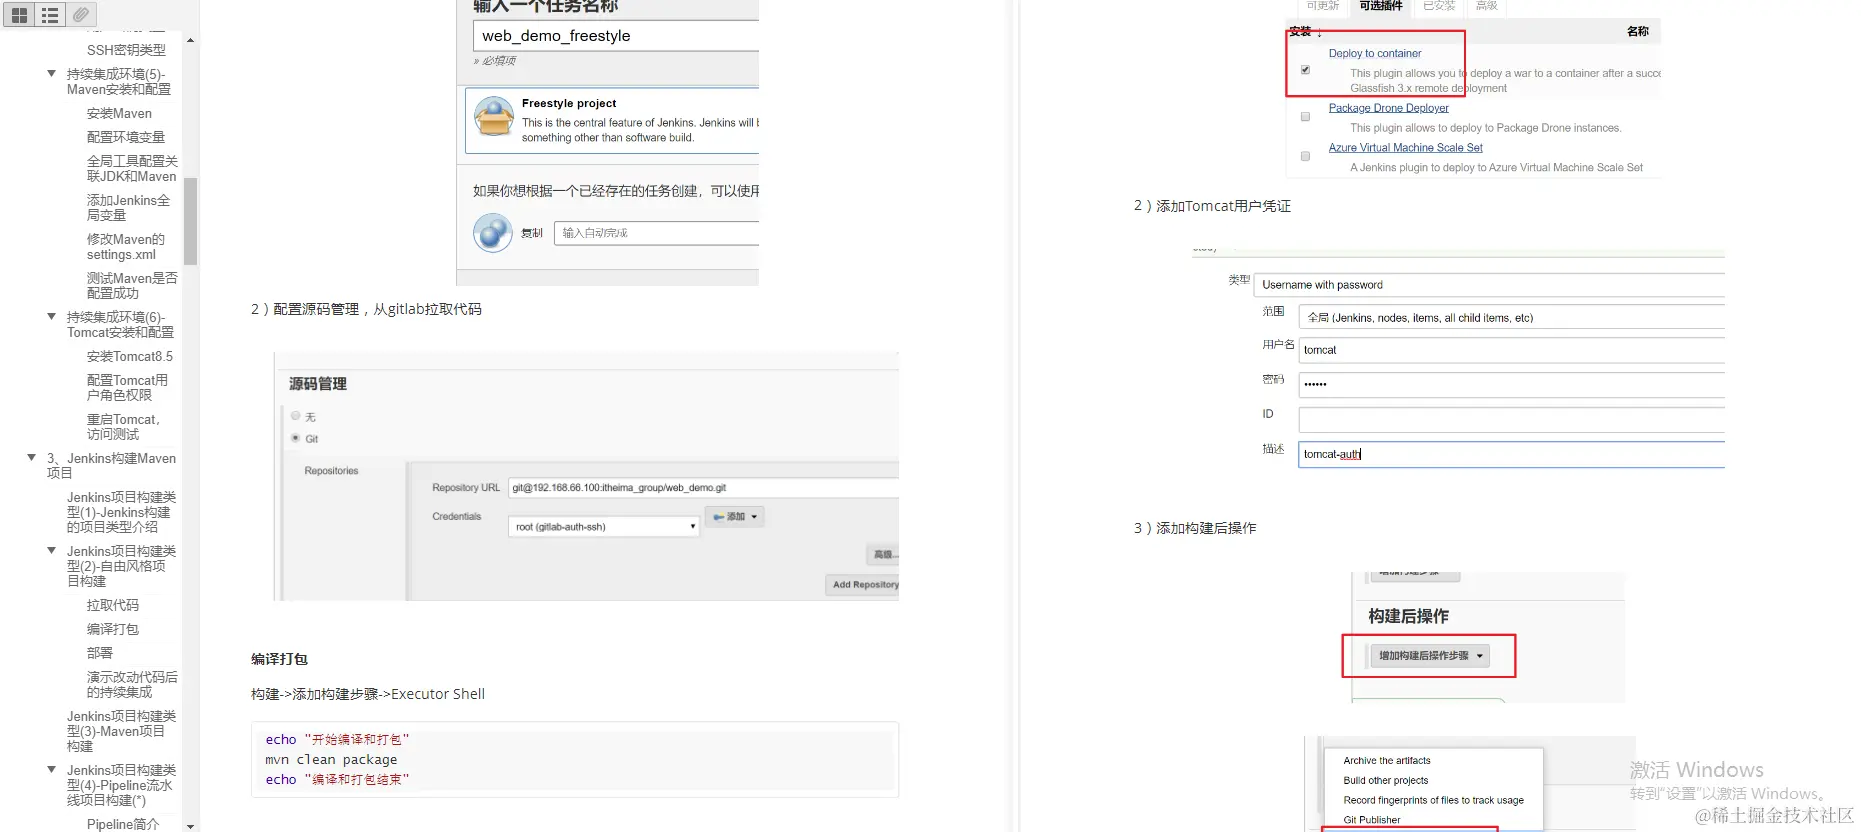Go to 添加Jenkins全局变量 outline entry
This screenshot has width=1861, height=832.
pyautogui.click(x=128, y=208)
